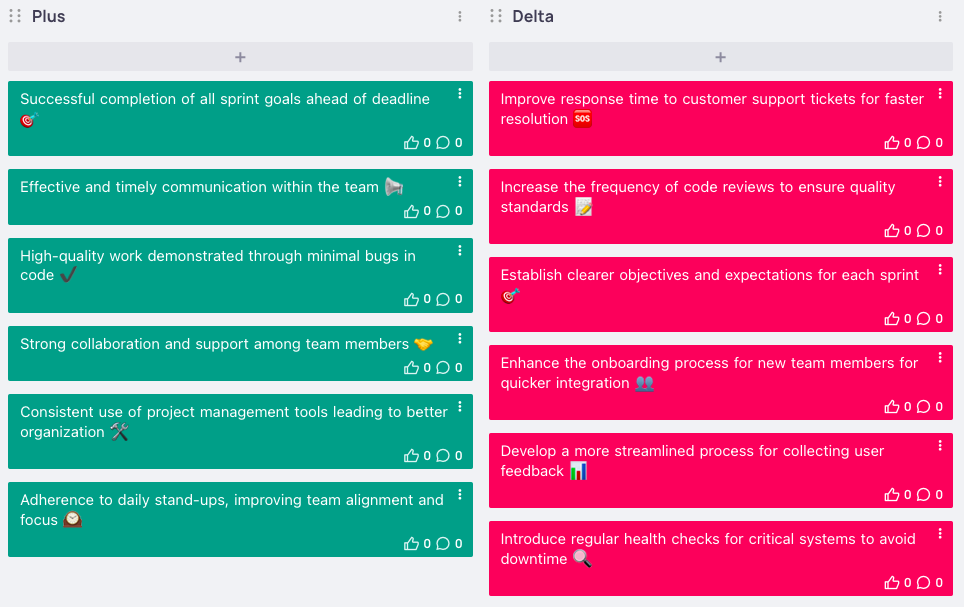Image resolution: width=964 pixels, height=607 pixels.
Task: Open the Plus column options menu
Action: coord(459,16)
